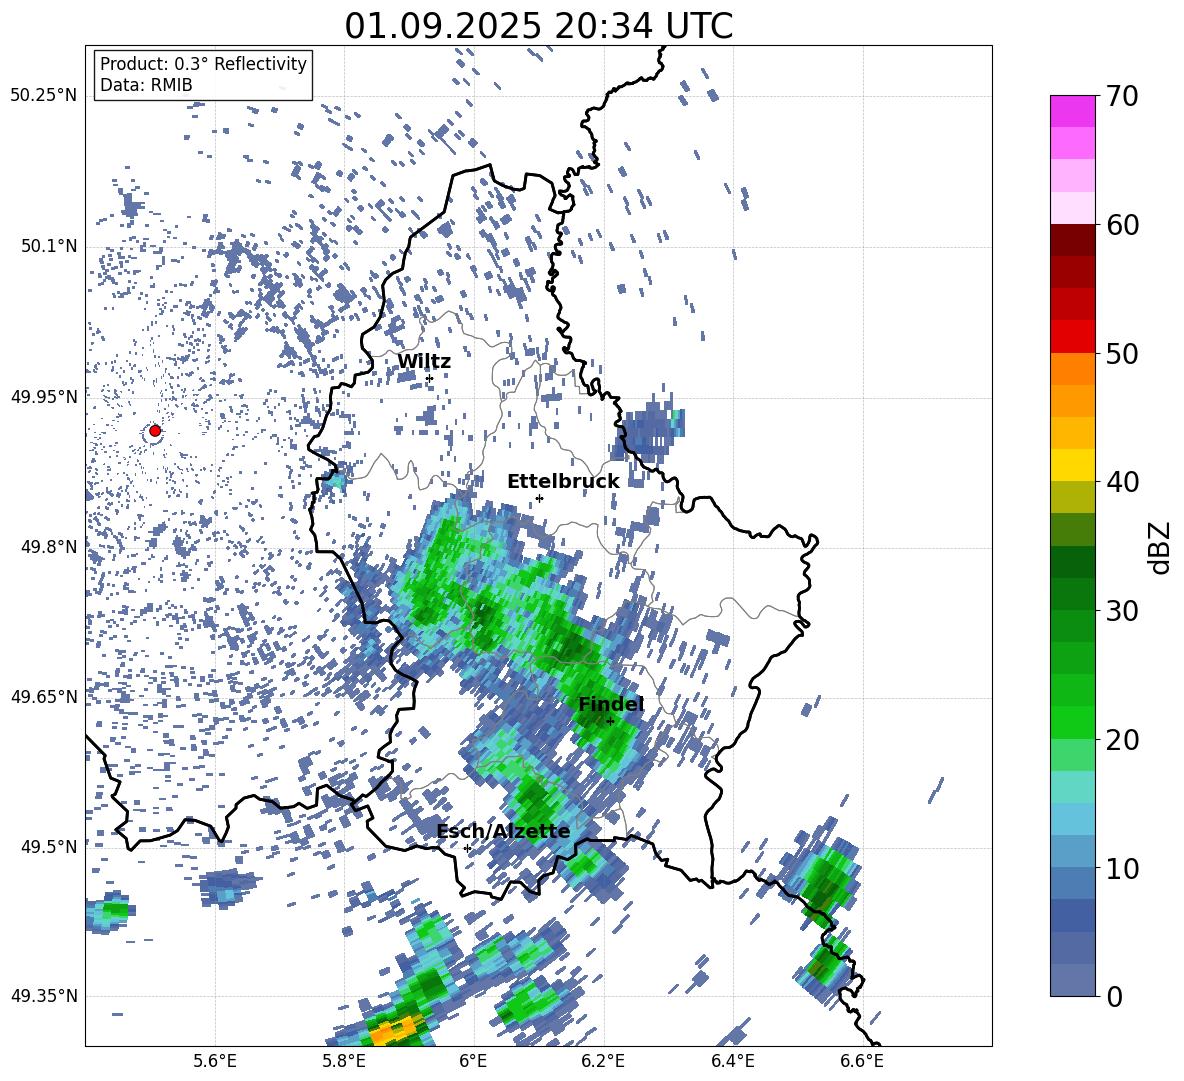Image resolution: width=1184 pixels, height=1081 pixels.
Task: Click the title 01.09.2025 20:34 UTC
Action: [538, 26]
